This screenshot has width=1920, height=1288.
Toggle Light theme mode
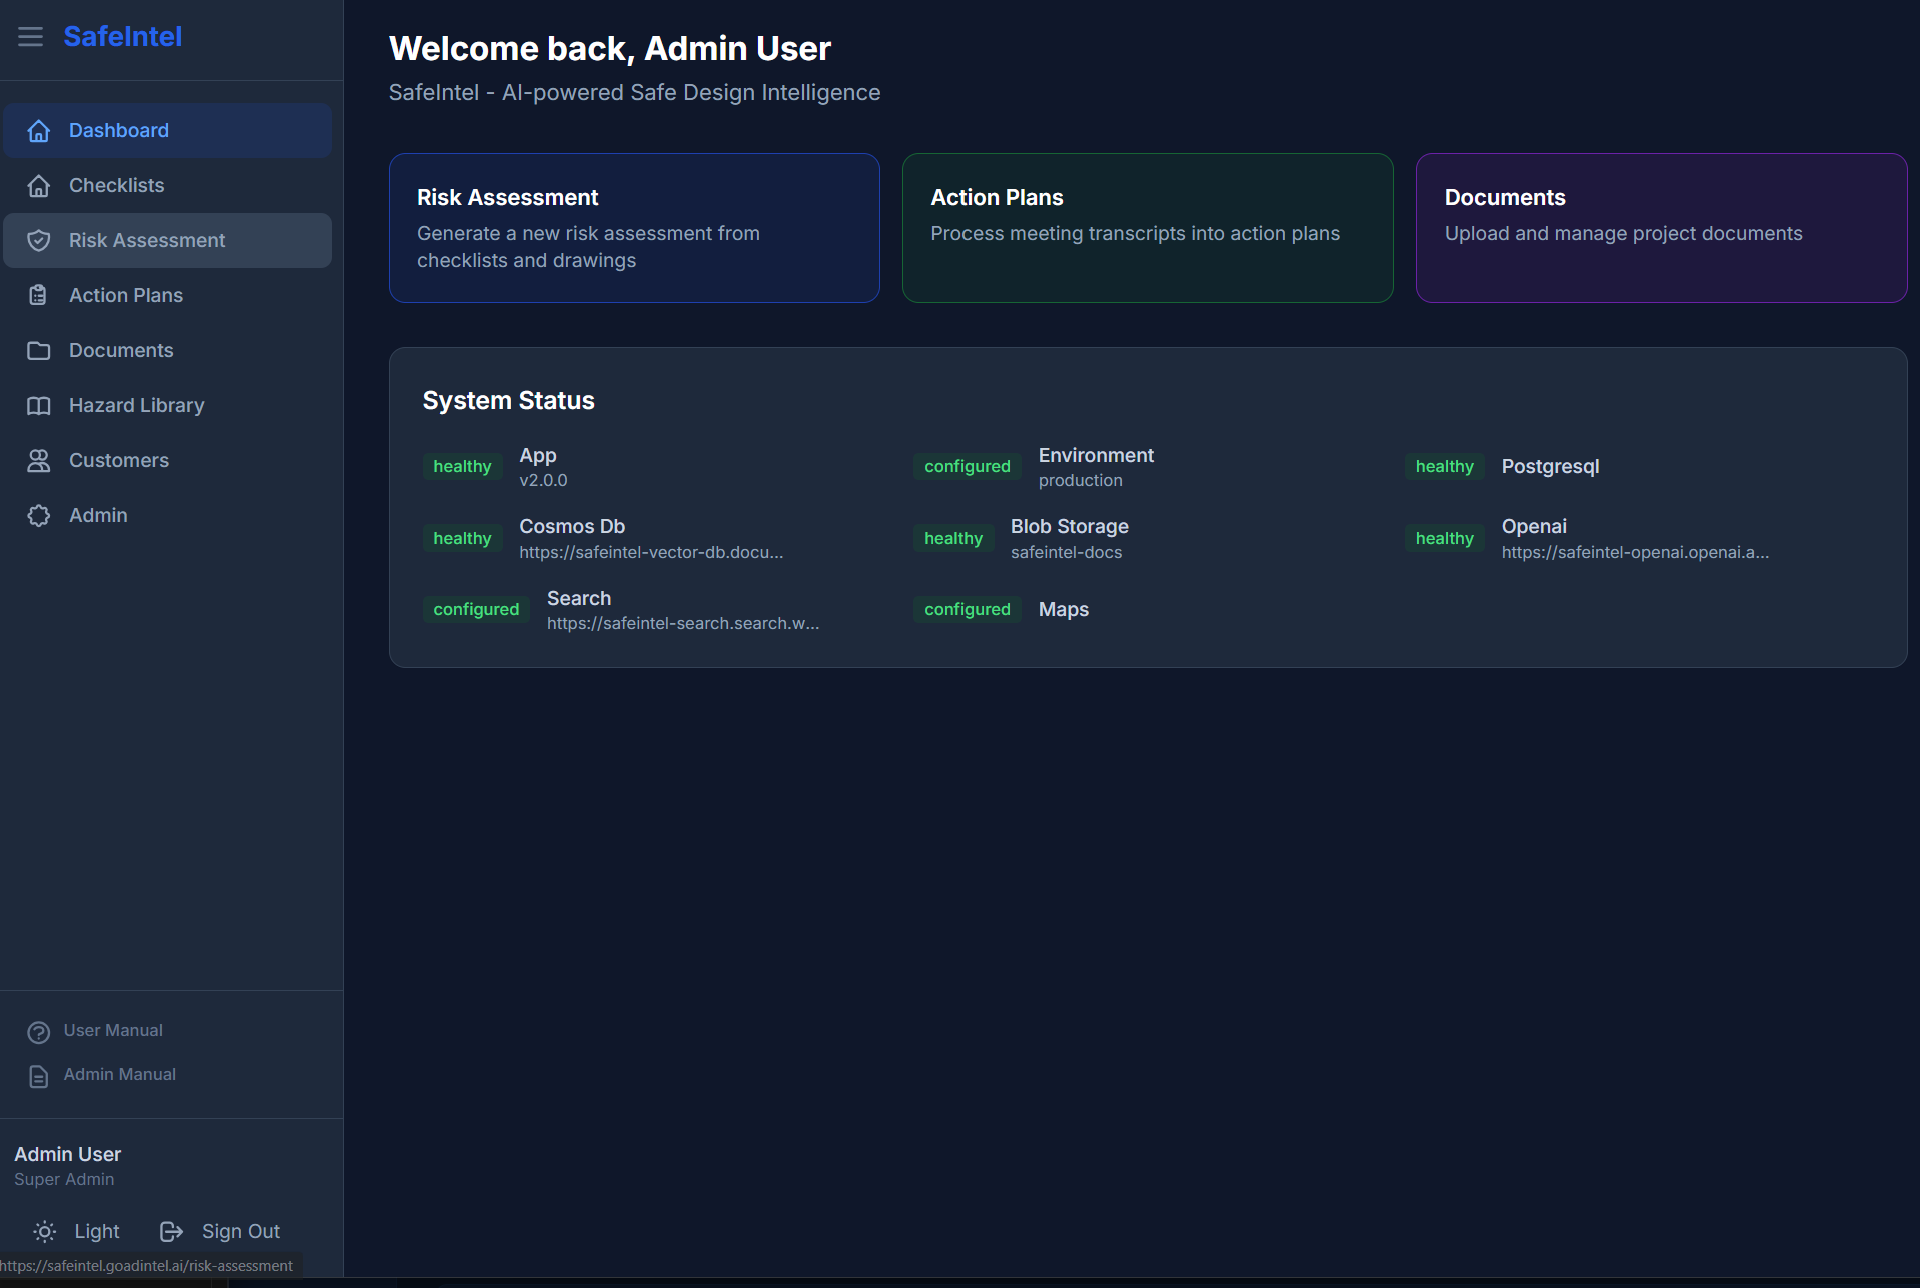(96, 1232)
